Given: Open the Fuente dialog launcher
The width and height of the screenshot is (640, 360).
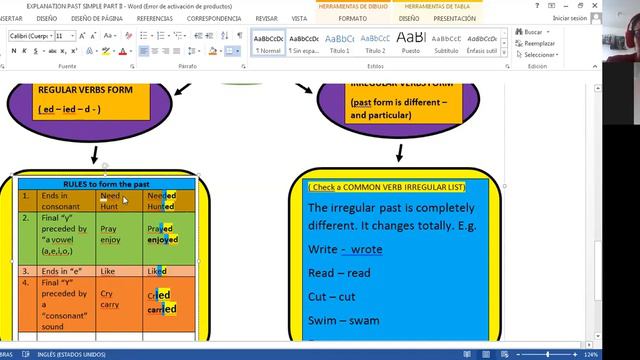Looking at the screenshot, I should [132, 66].
